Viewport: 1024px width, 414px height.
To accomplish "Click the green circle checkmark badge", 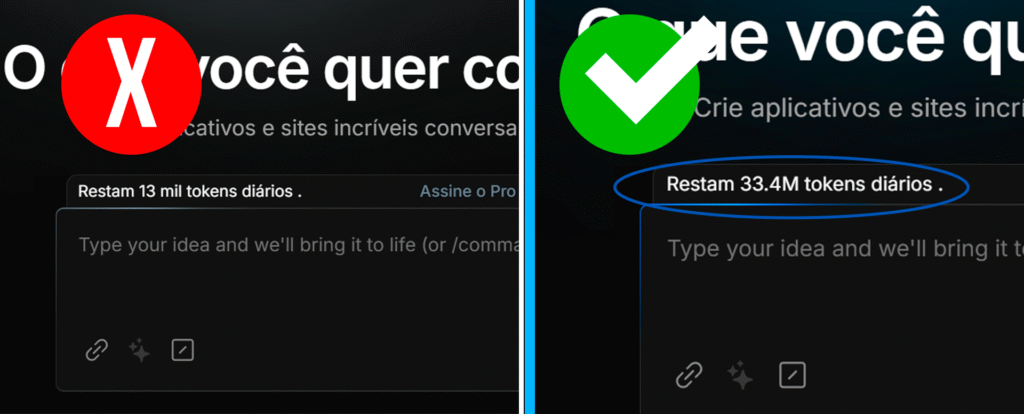I will pos(630,84).
